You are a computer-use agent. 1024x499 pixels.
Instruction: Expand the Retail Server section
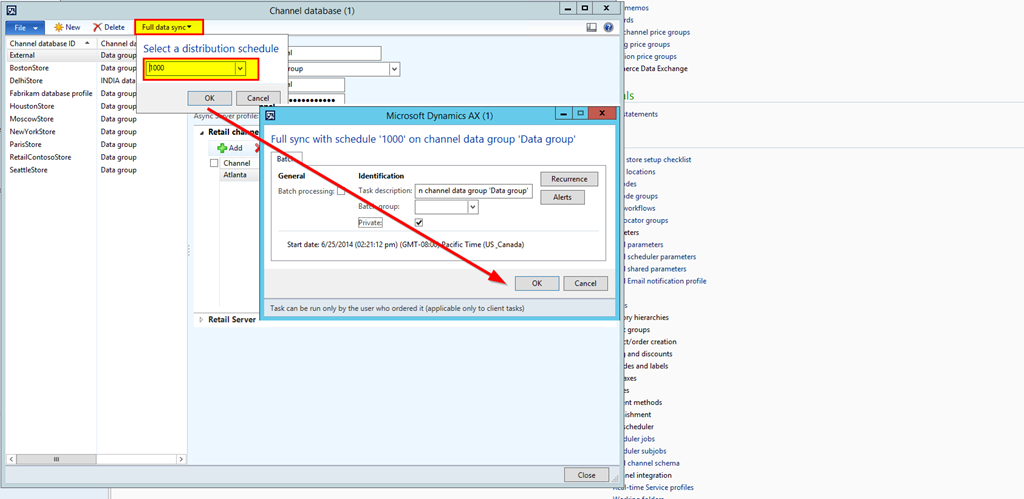tap(200, 319)
